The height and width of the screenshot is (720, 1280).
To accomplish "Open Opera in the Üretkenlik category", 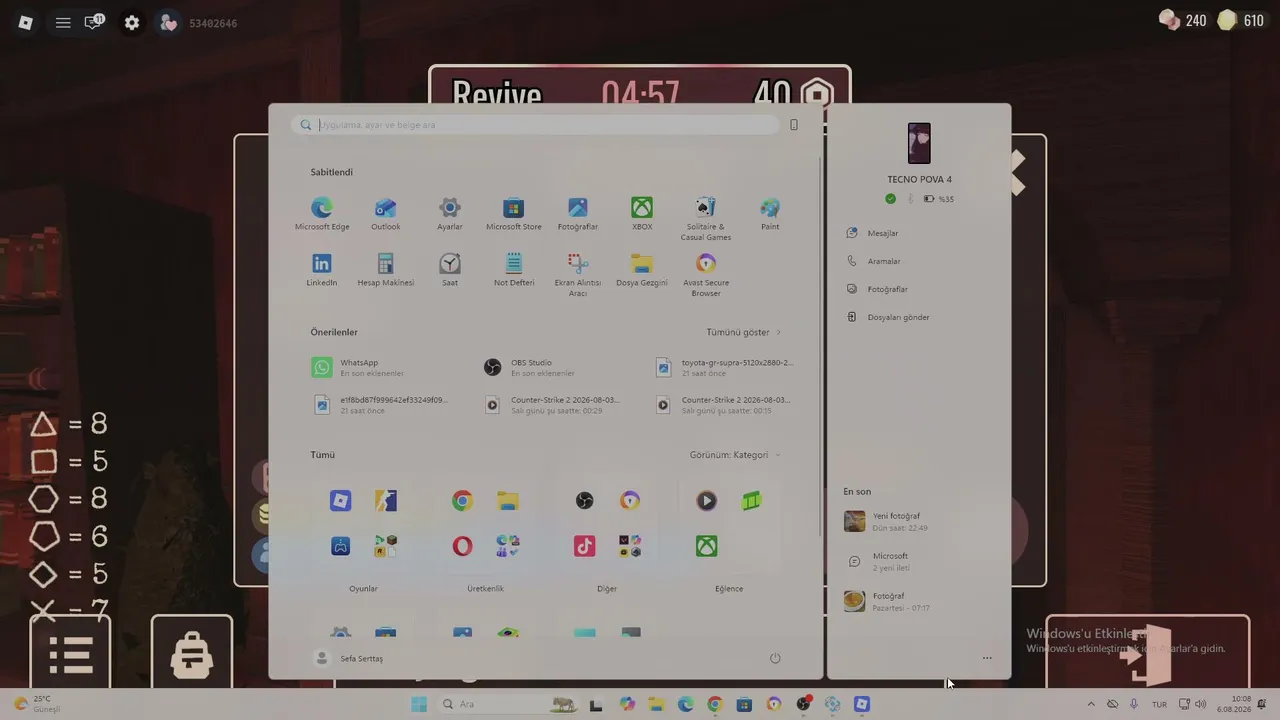I will tap(462, 546).
